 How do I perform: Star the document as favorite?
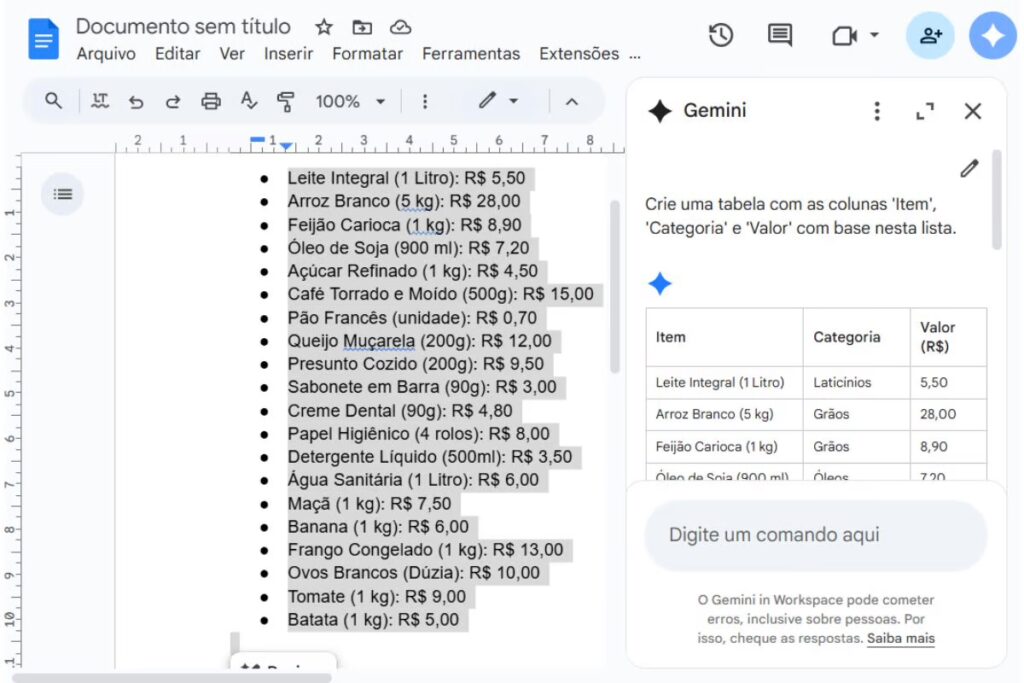tap(324, 27)
